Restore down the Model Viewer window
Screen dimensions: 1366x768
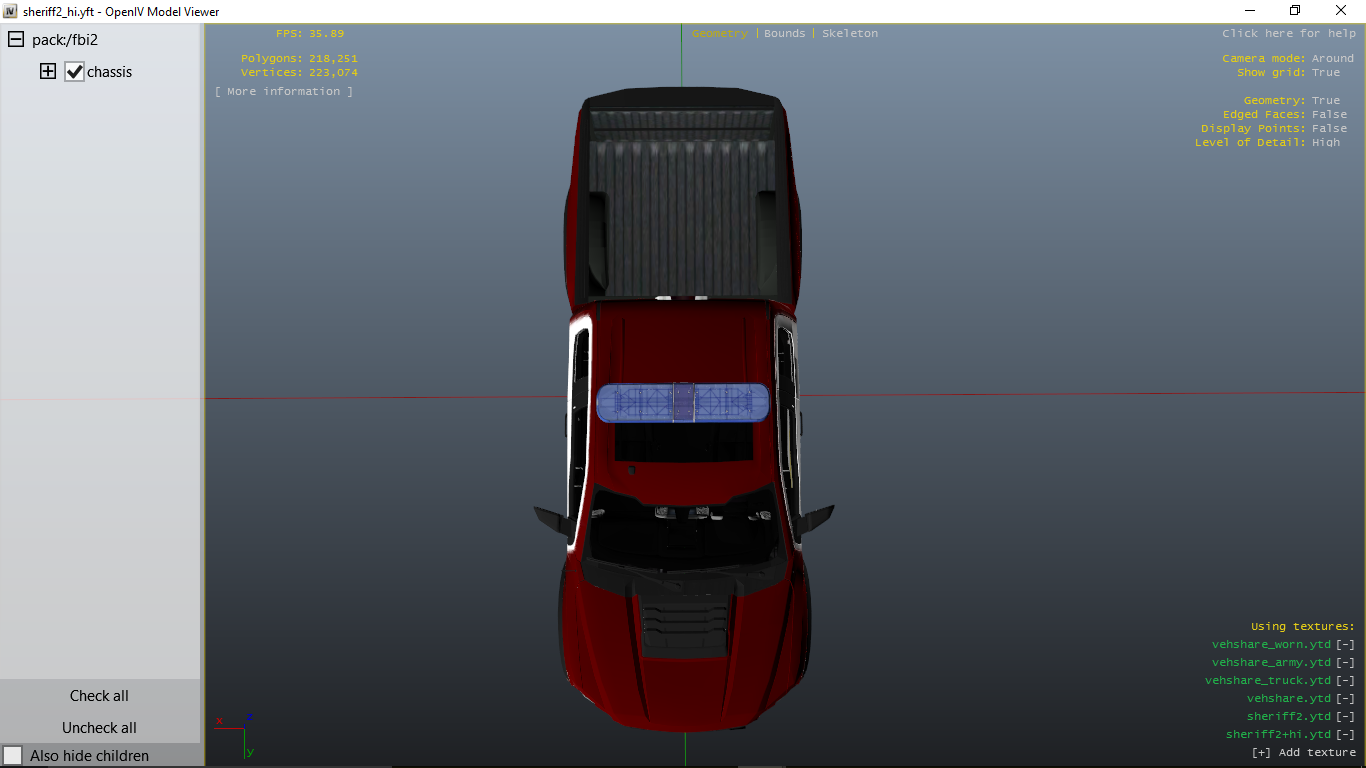click(x=1295, y=11)
